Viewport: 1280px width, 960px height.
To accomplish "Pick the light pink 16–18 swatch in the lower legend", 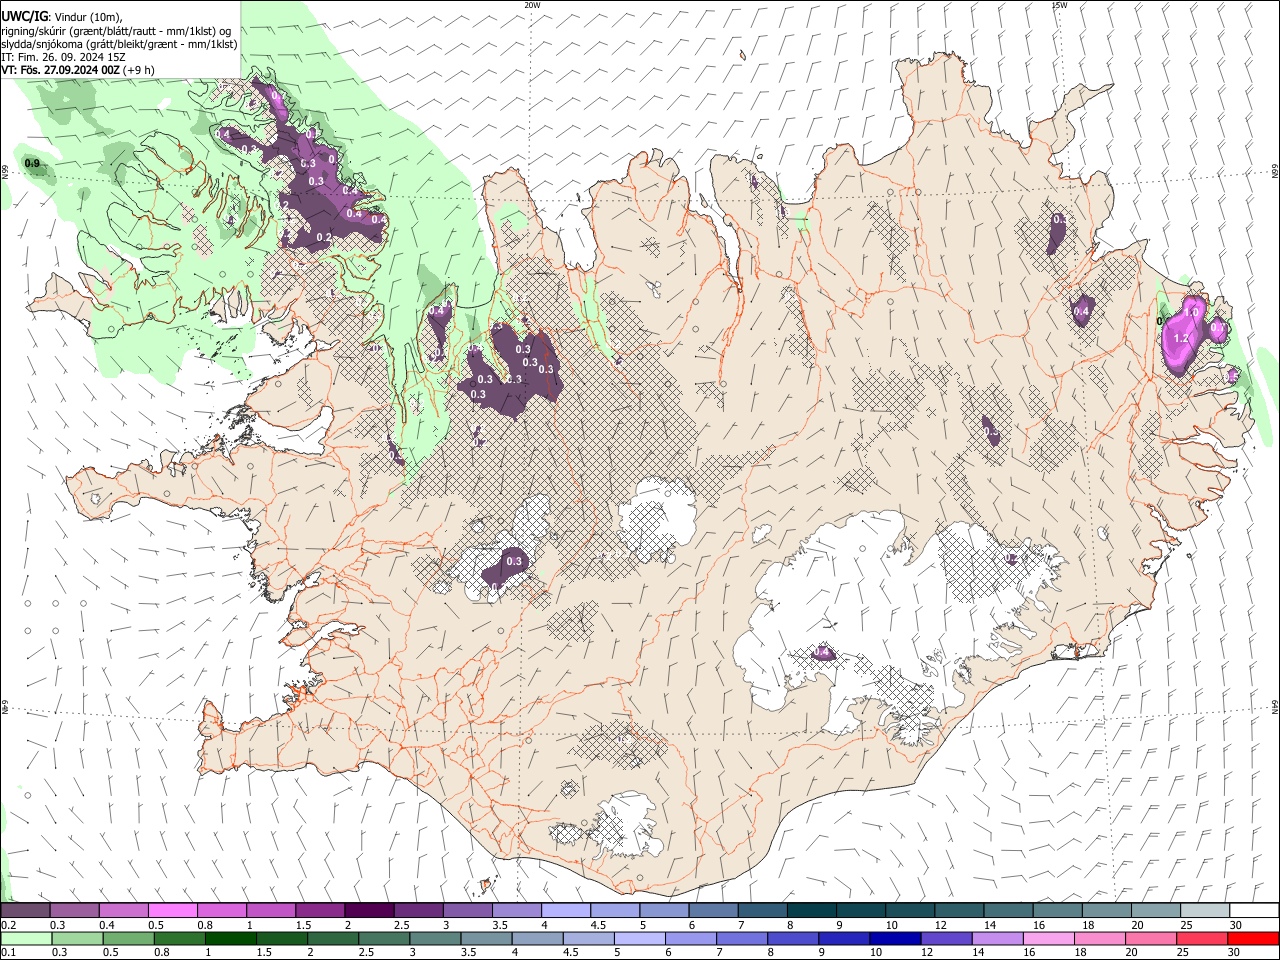I will tap(1046, 938).
